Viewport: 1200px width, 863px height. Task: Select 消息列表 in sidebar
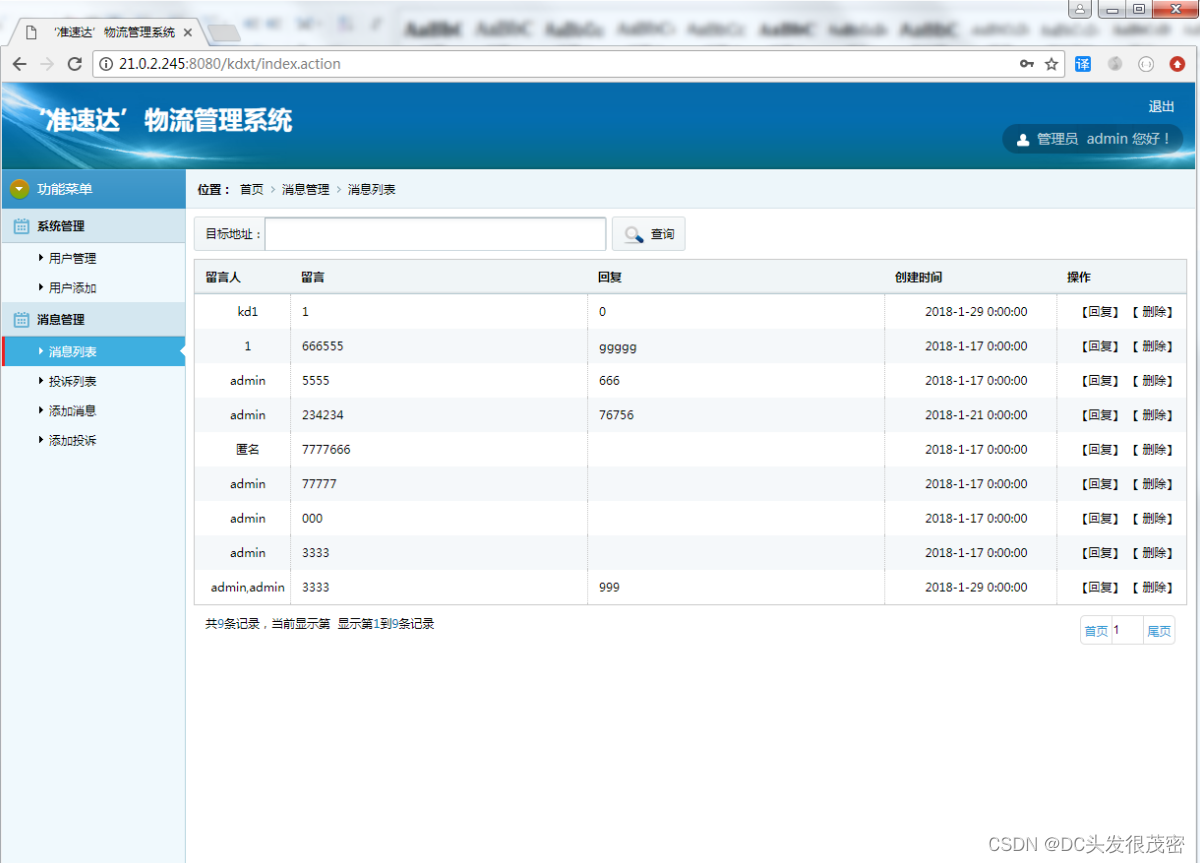tap(93, 352)
